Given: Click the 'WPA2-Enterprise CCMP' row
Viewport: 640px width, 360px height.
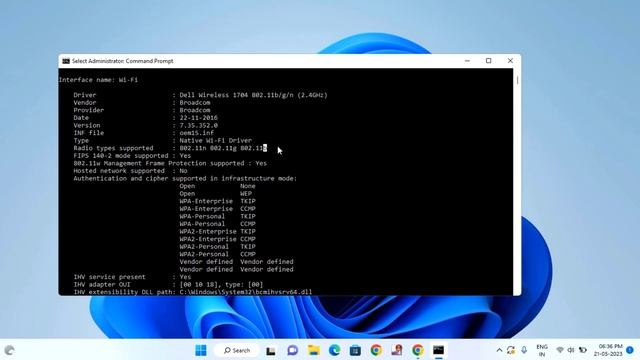Looking at the screenshot, I should point(217,239).
